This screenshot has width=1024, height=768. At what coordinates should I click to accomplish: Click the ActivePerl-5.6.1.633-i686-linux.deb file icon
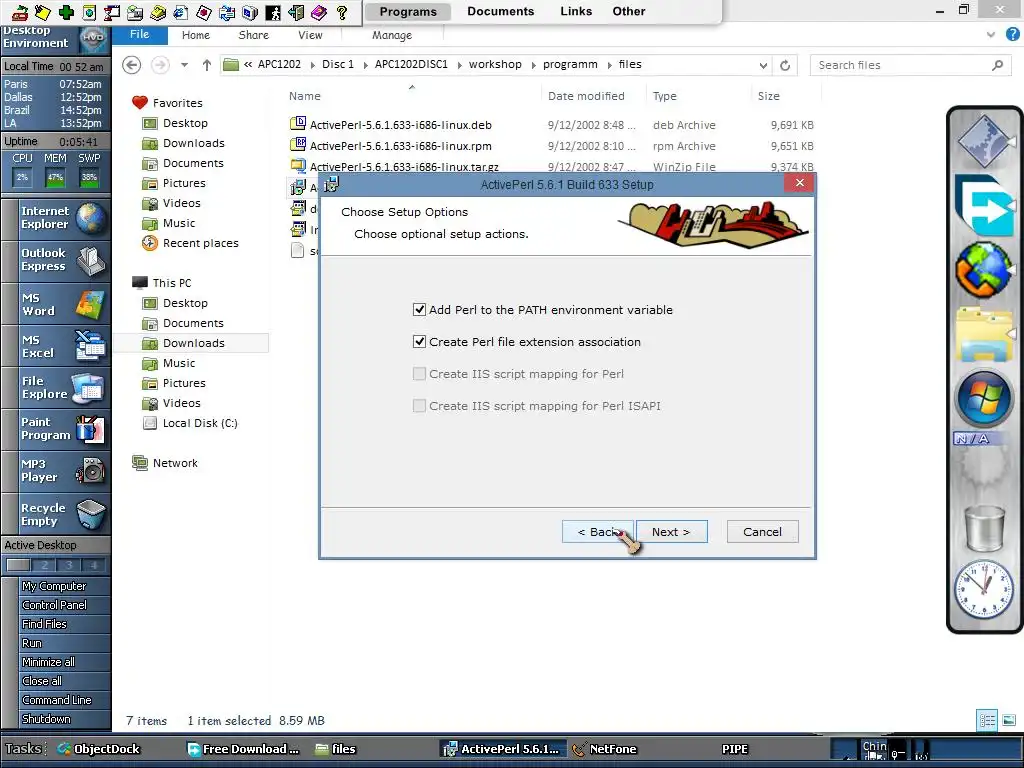[298, 124]
